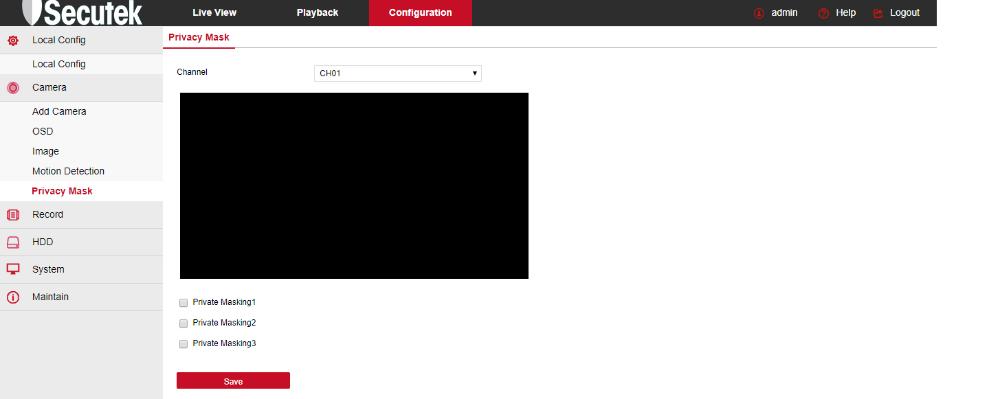Click the System monitor icon

13,269
